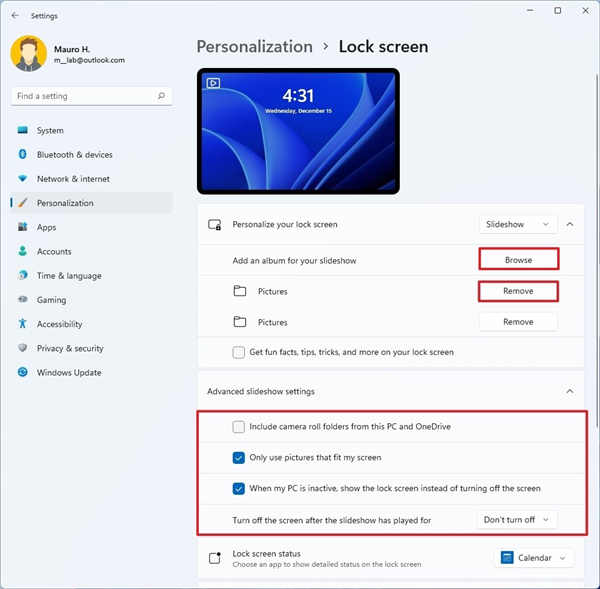Click the folder icon of the second Pictures album
Screen dimensions: 600x589
[240, 322]
